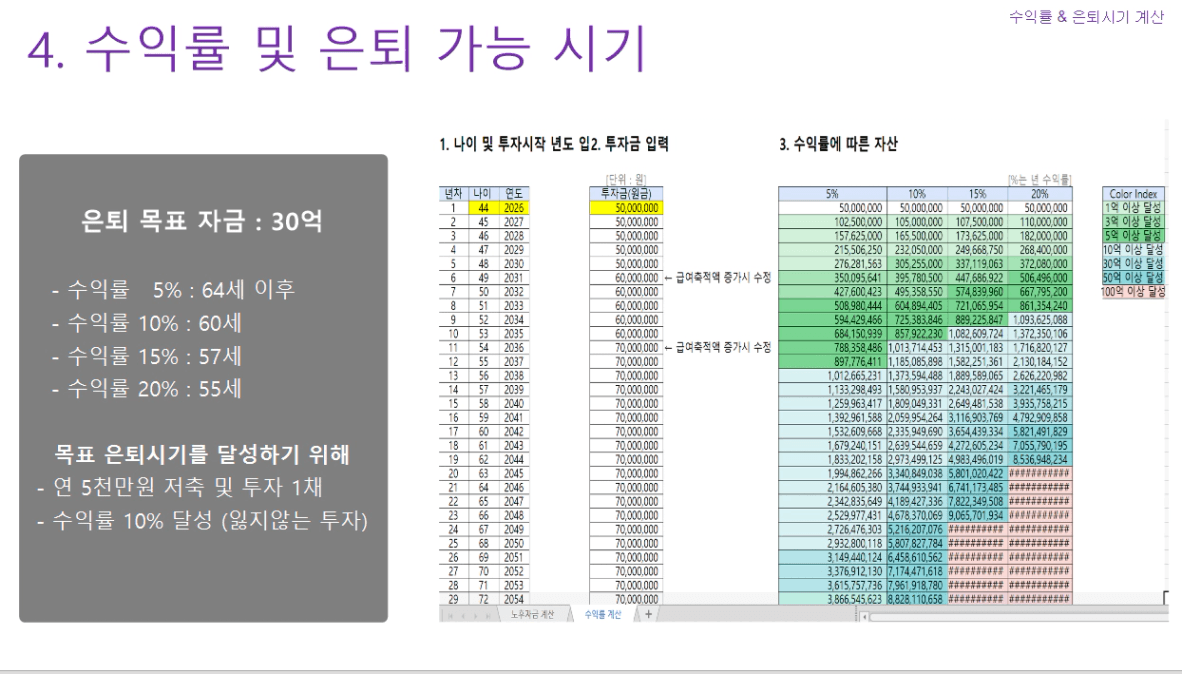This screenshot has height=674, width=1182.
Task: Select the 10% cell 1,013,714,453
Action: tap(917, 348)
